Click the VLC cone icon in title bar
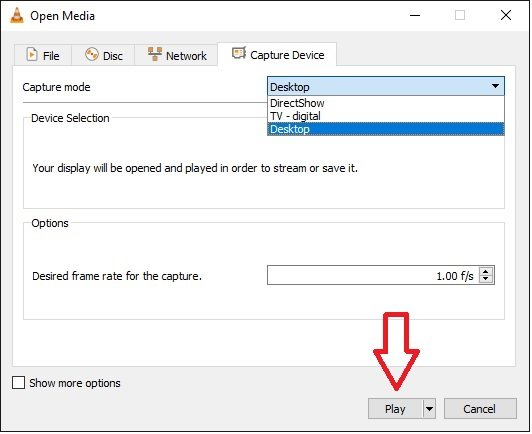 [17, 15]
